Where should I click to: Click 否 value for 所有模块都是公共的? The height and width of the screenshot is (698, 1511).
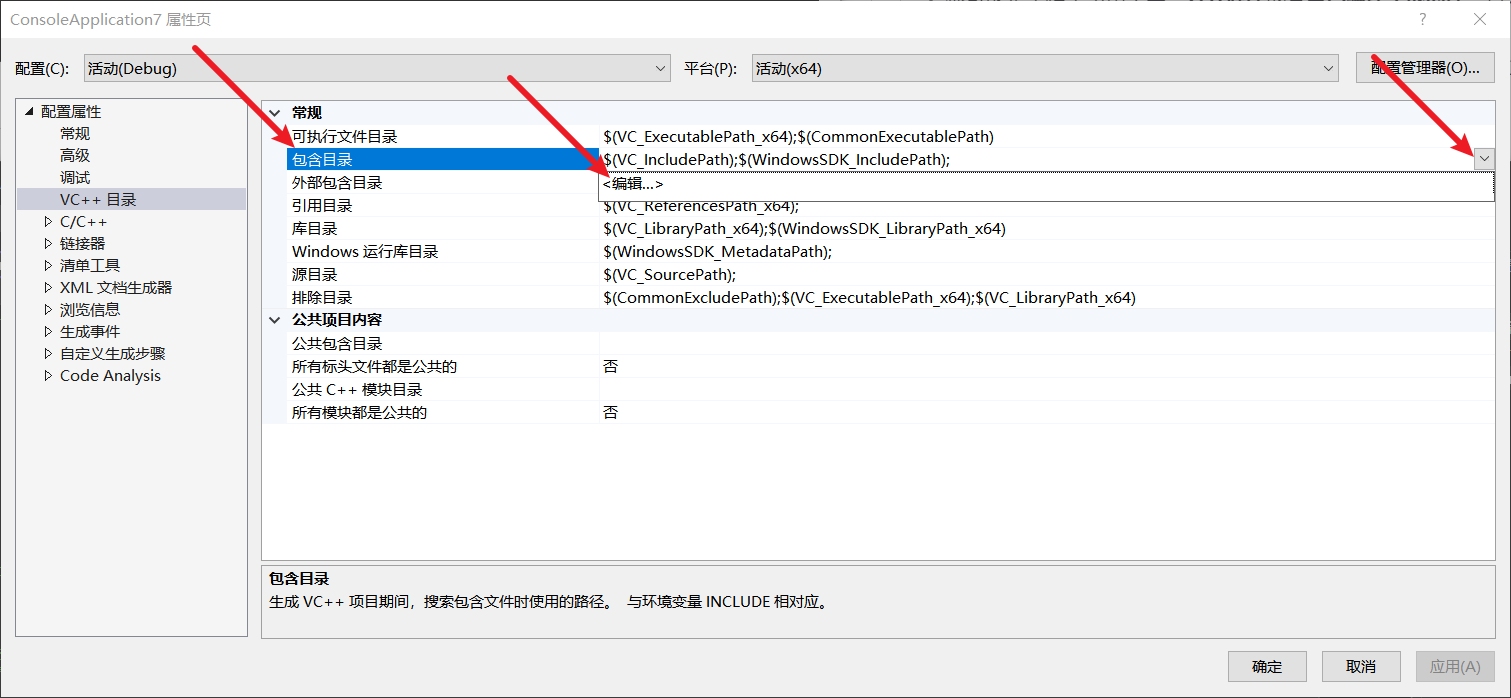pyautogui.click(x=1047, y=412)
